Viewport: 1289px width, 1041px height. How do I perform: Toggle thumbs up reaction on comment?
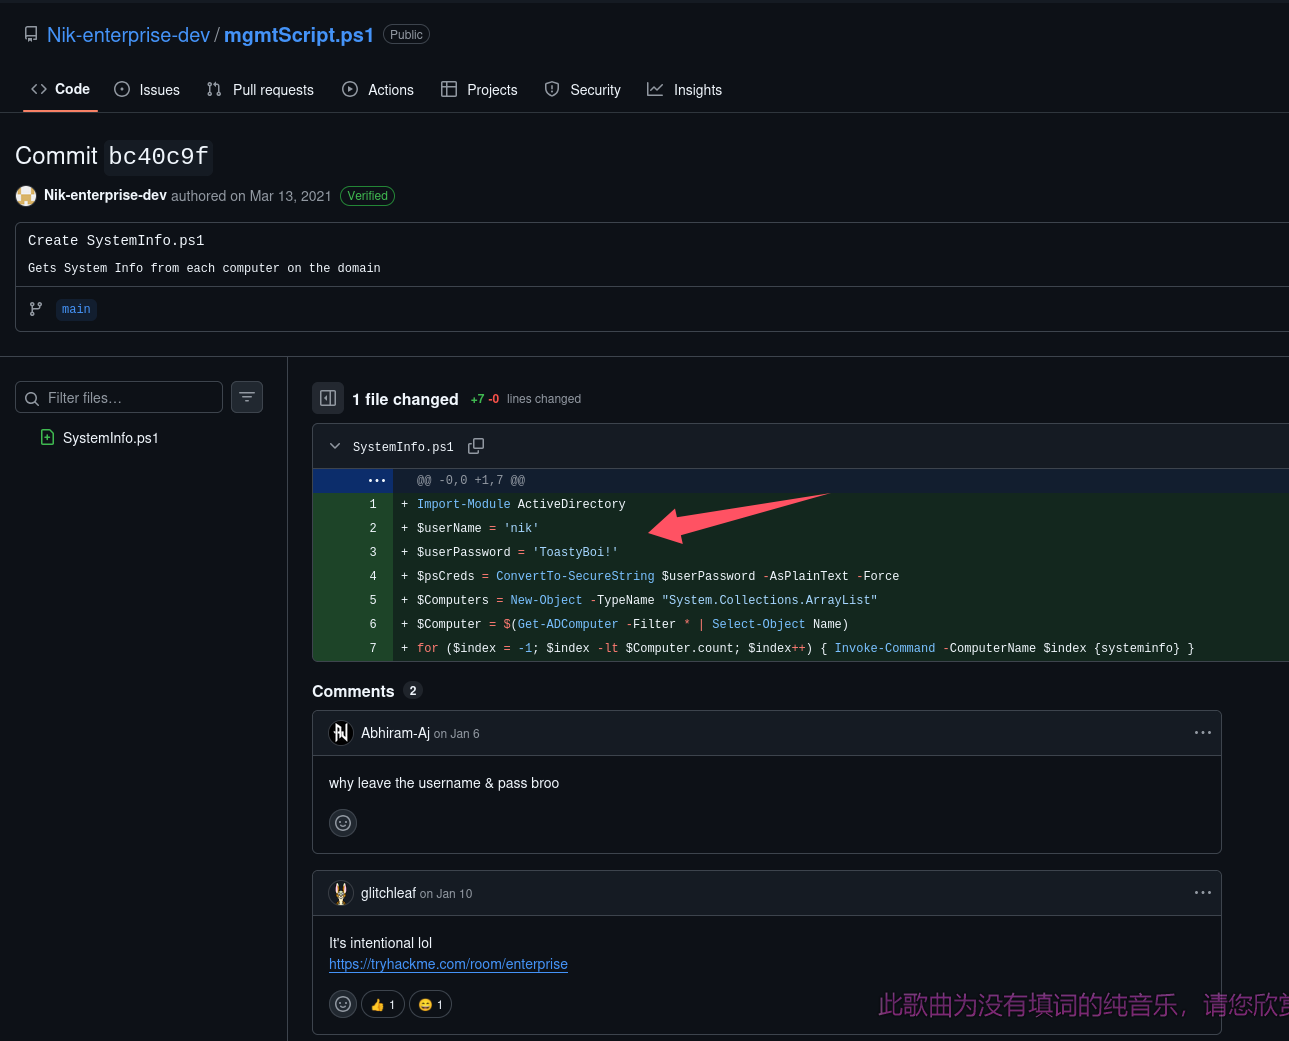pos(383,1004)
